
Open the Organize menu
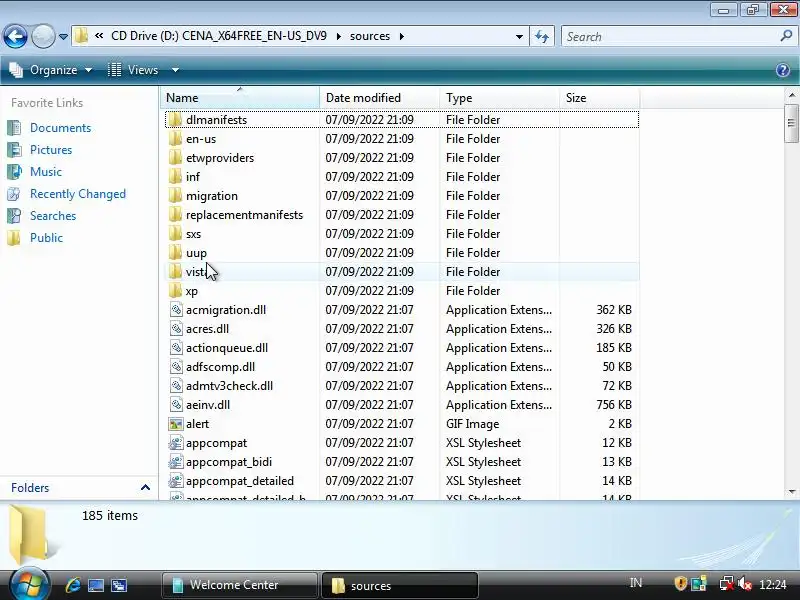pyautogui.click(x=51, y=70)
